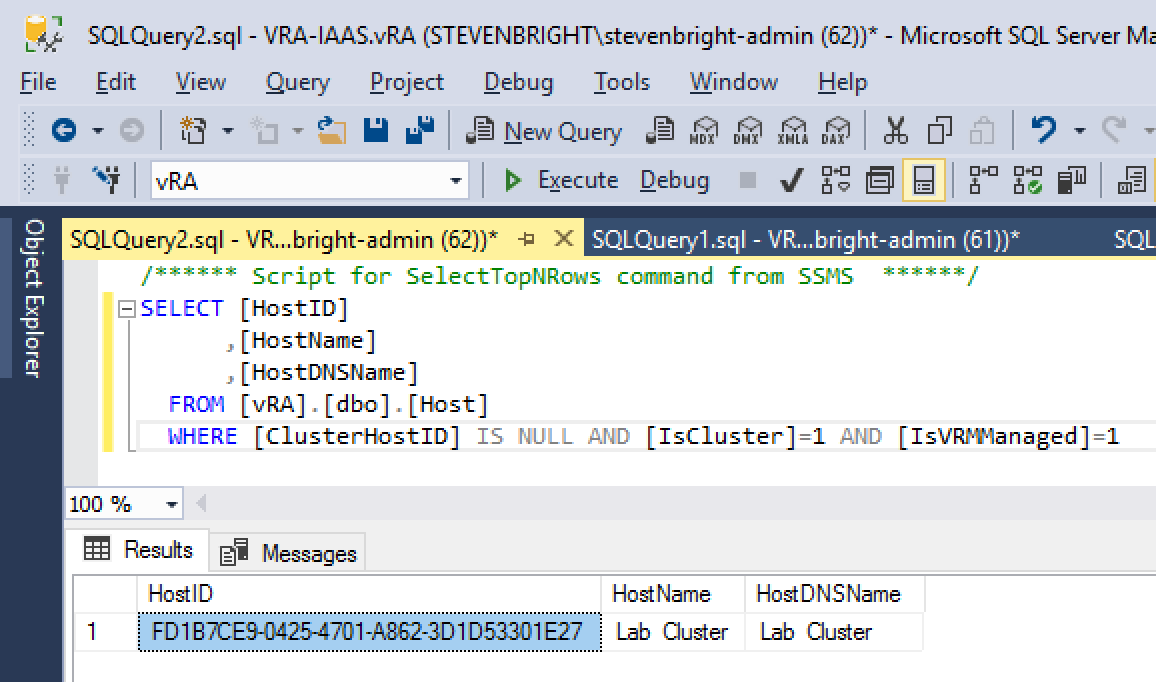Click the Cut scissors icon
The width and height of the screenshot is (1156, 682).
point(896,130)
